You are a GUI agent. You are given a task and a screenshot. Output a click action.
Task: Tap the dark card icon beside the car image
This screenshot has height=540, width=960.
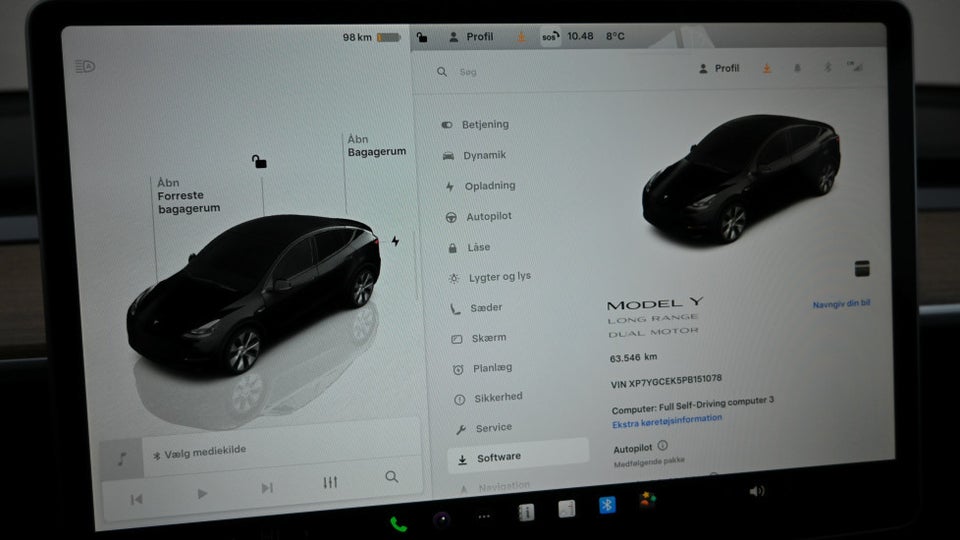[x=862, y=268]
